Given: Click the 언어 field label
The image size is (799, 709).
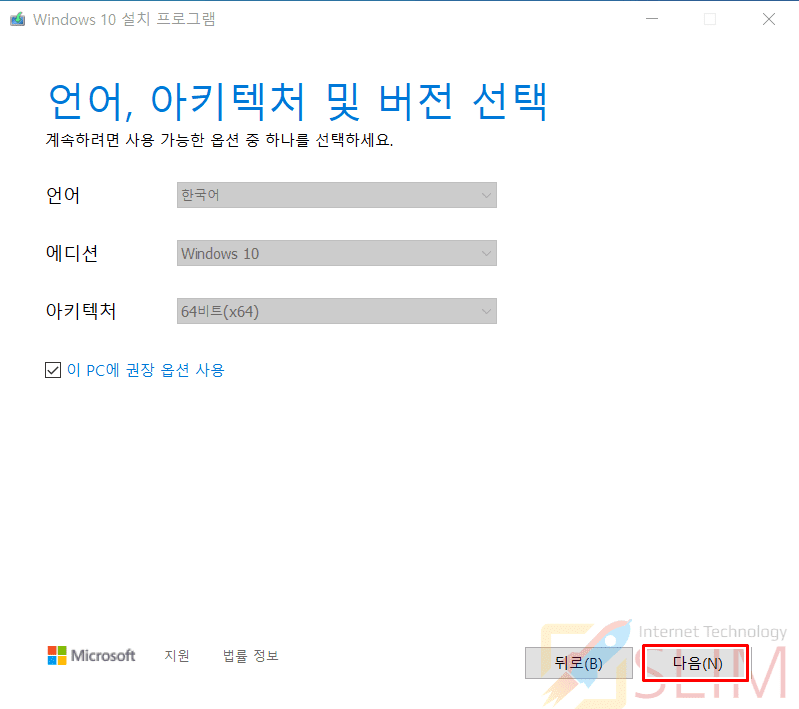Looking at the screenshot, I should 63,195.
